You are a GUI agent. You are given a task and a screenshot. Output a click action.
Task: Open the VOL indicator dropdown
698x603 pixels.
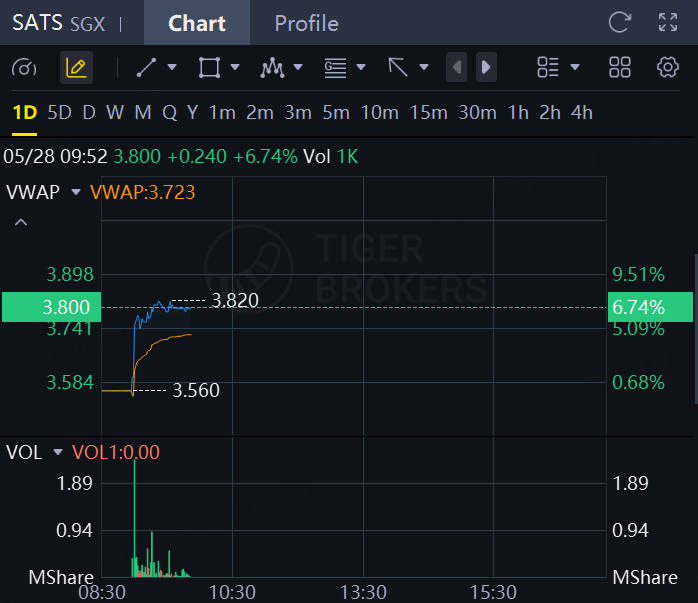click(x=57, y=452)
